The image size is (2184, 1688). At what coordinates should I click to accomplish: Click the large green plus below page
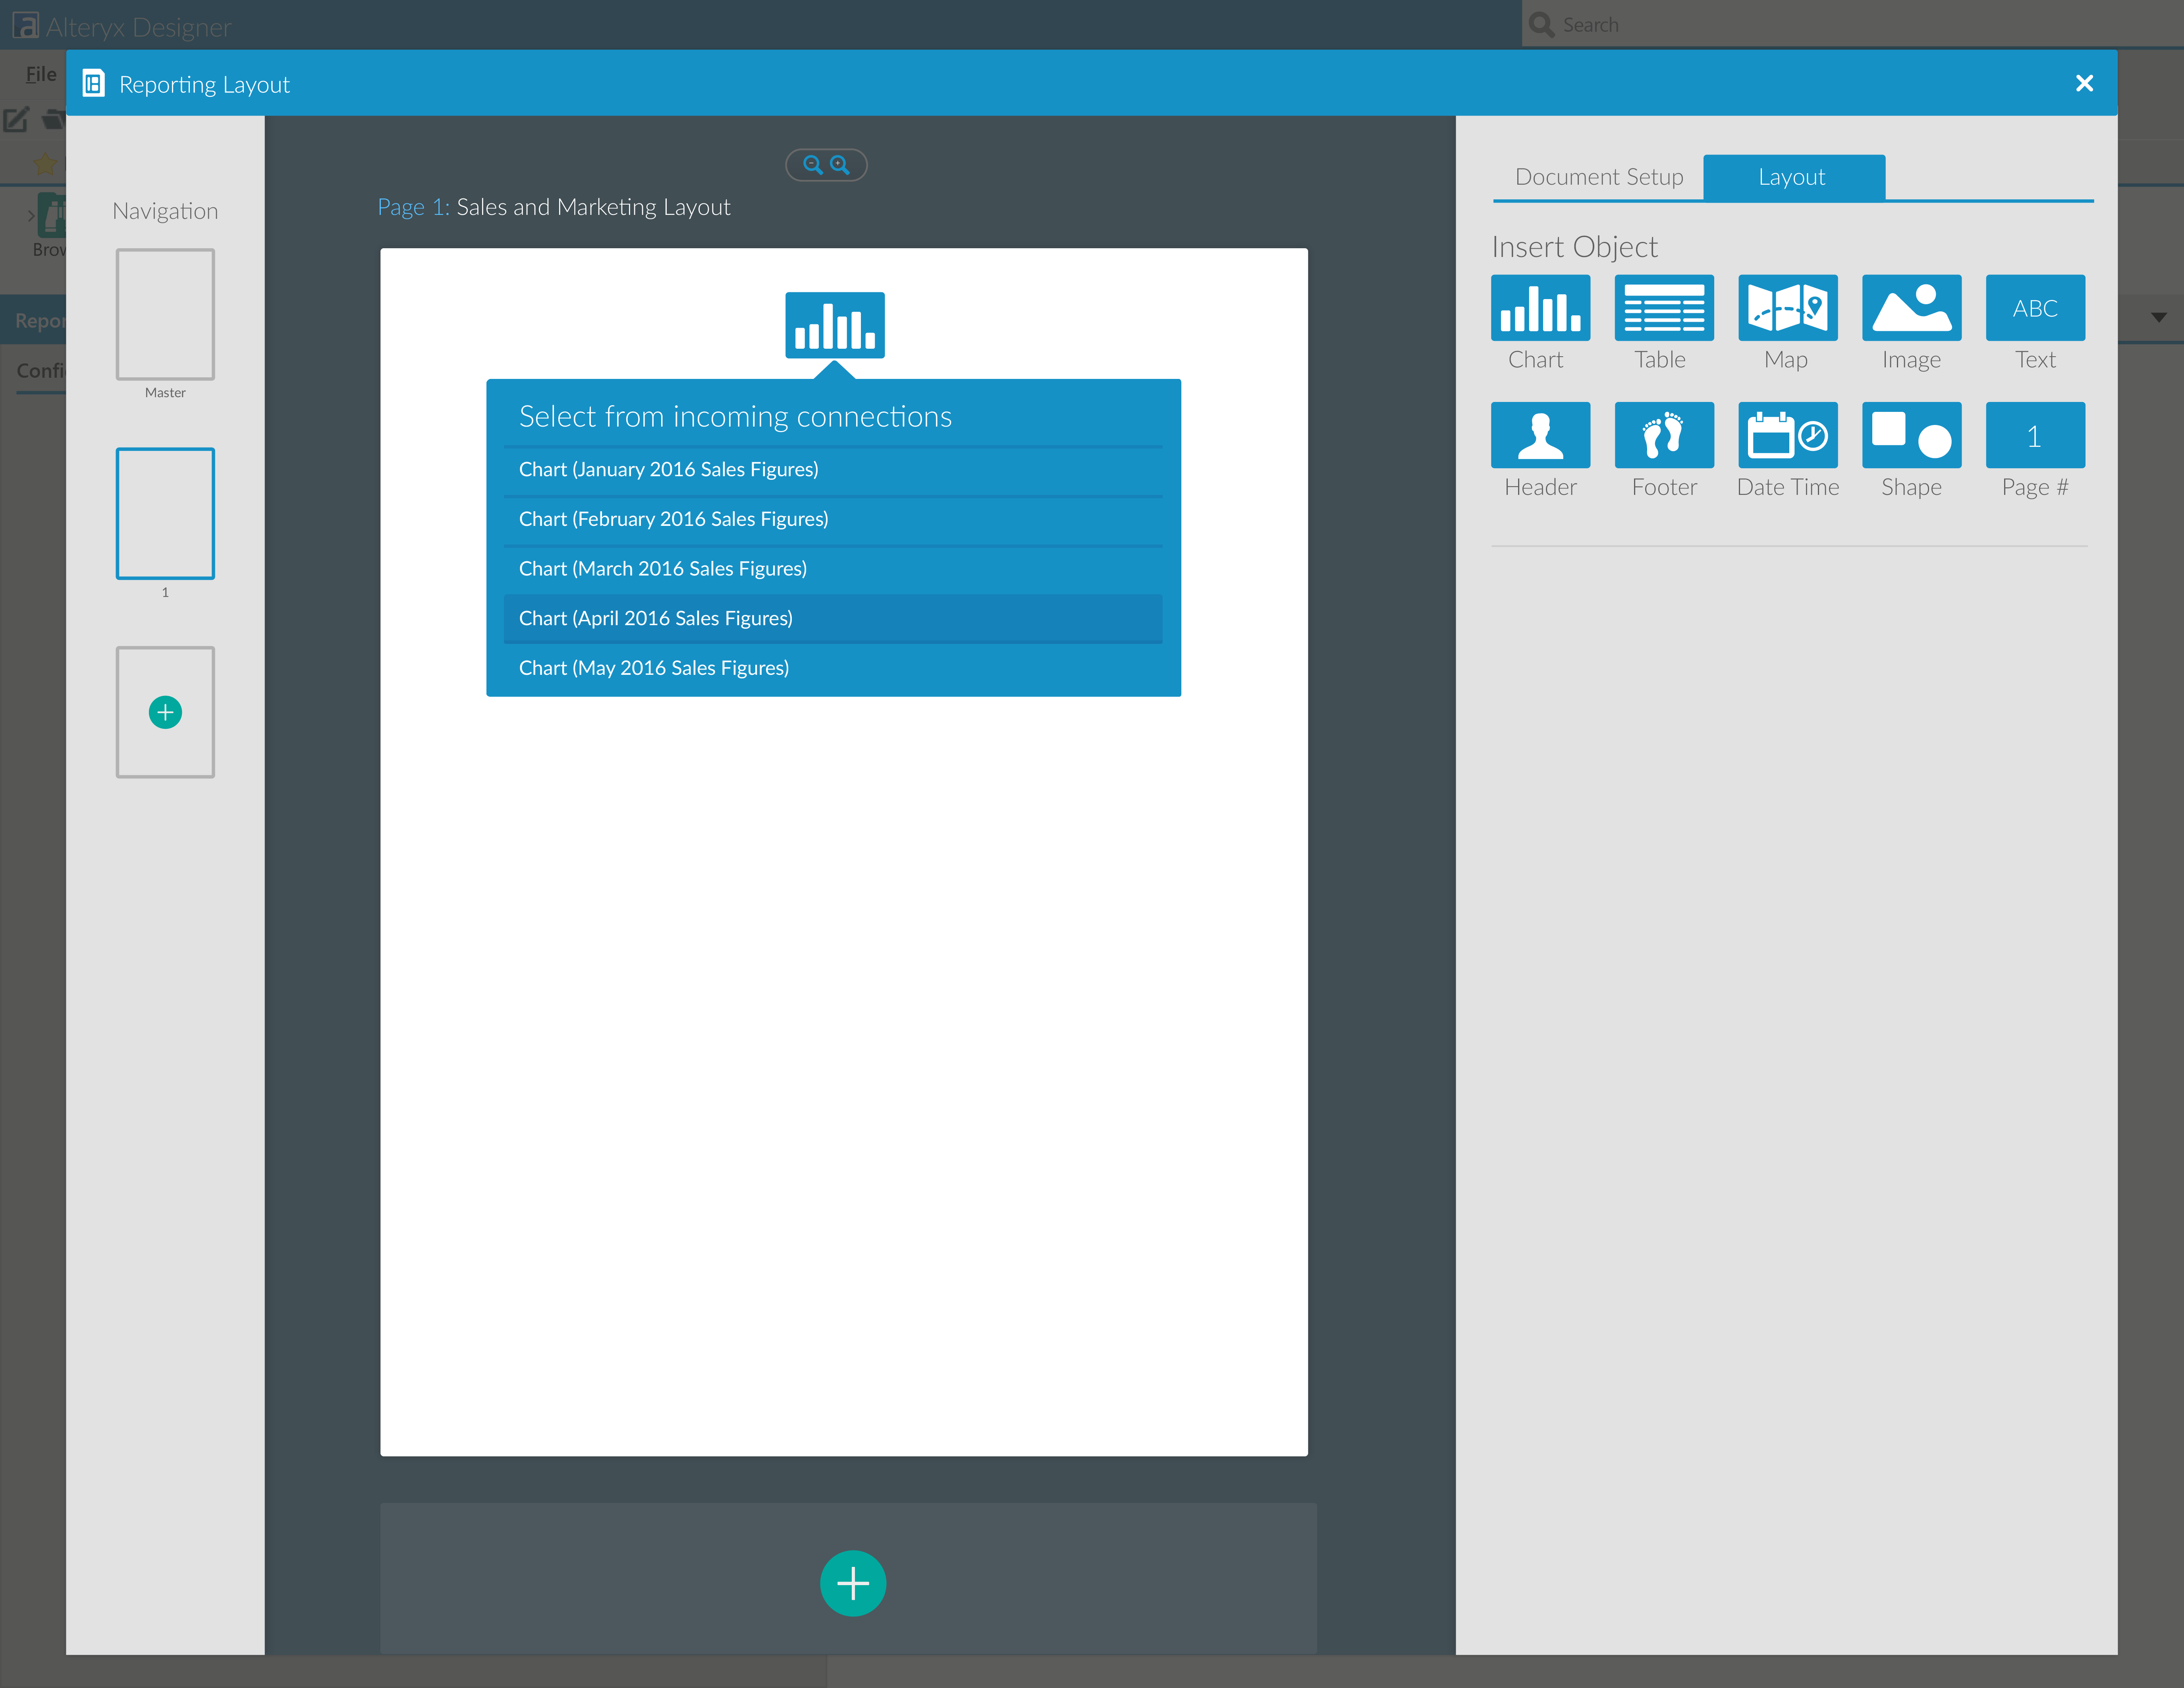click(x=852, y=1583)
